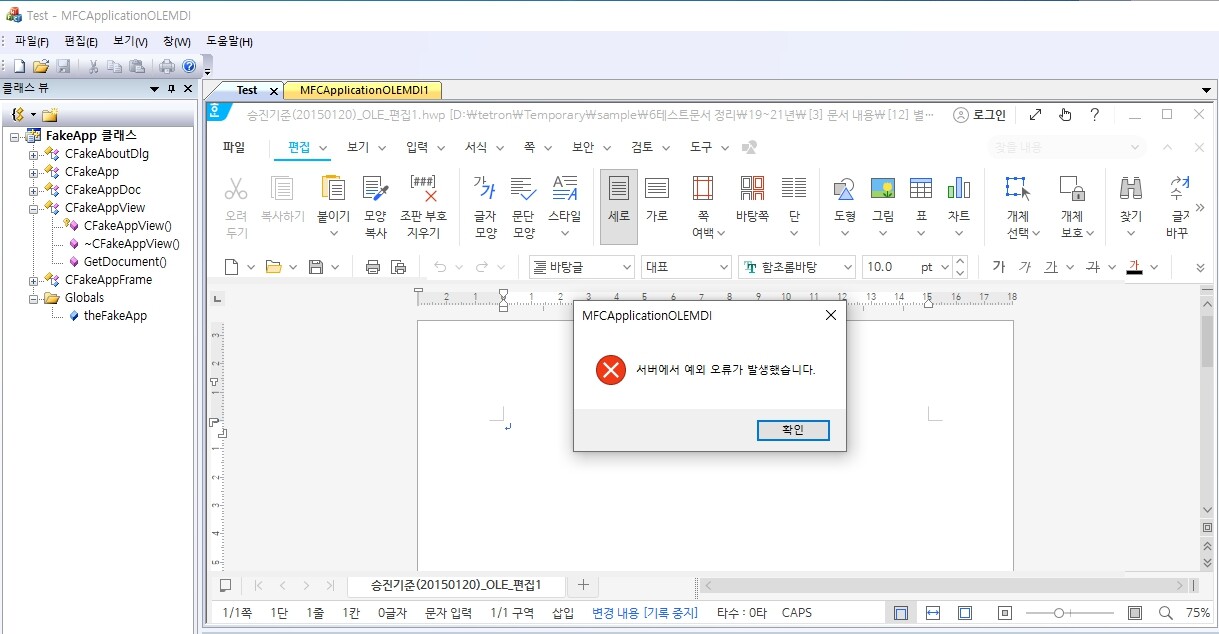Viewport: 1219px width, 634px height.
Task: Open the 입력 ribbon tab
Action: pyautogui.click(x=417, y=147)
